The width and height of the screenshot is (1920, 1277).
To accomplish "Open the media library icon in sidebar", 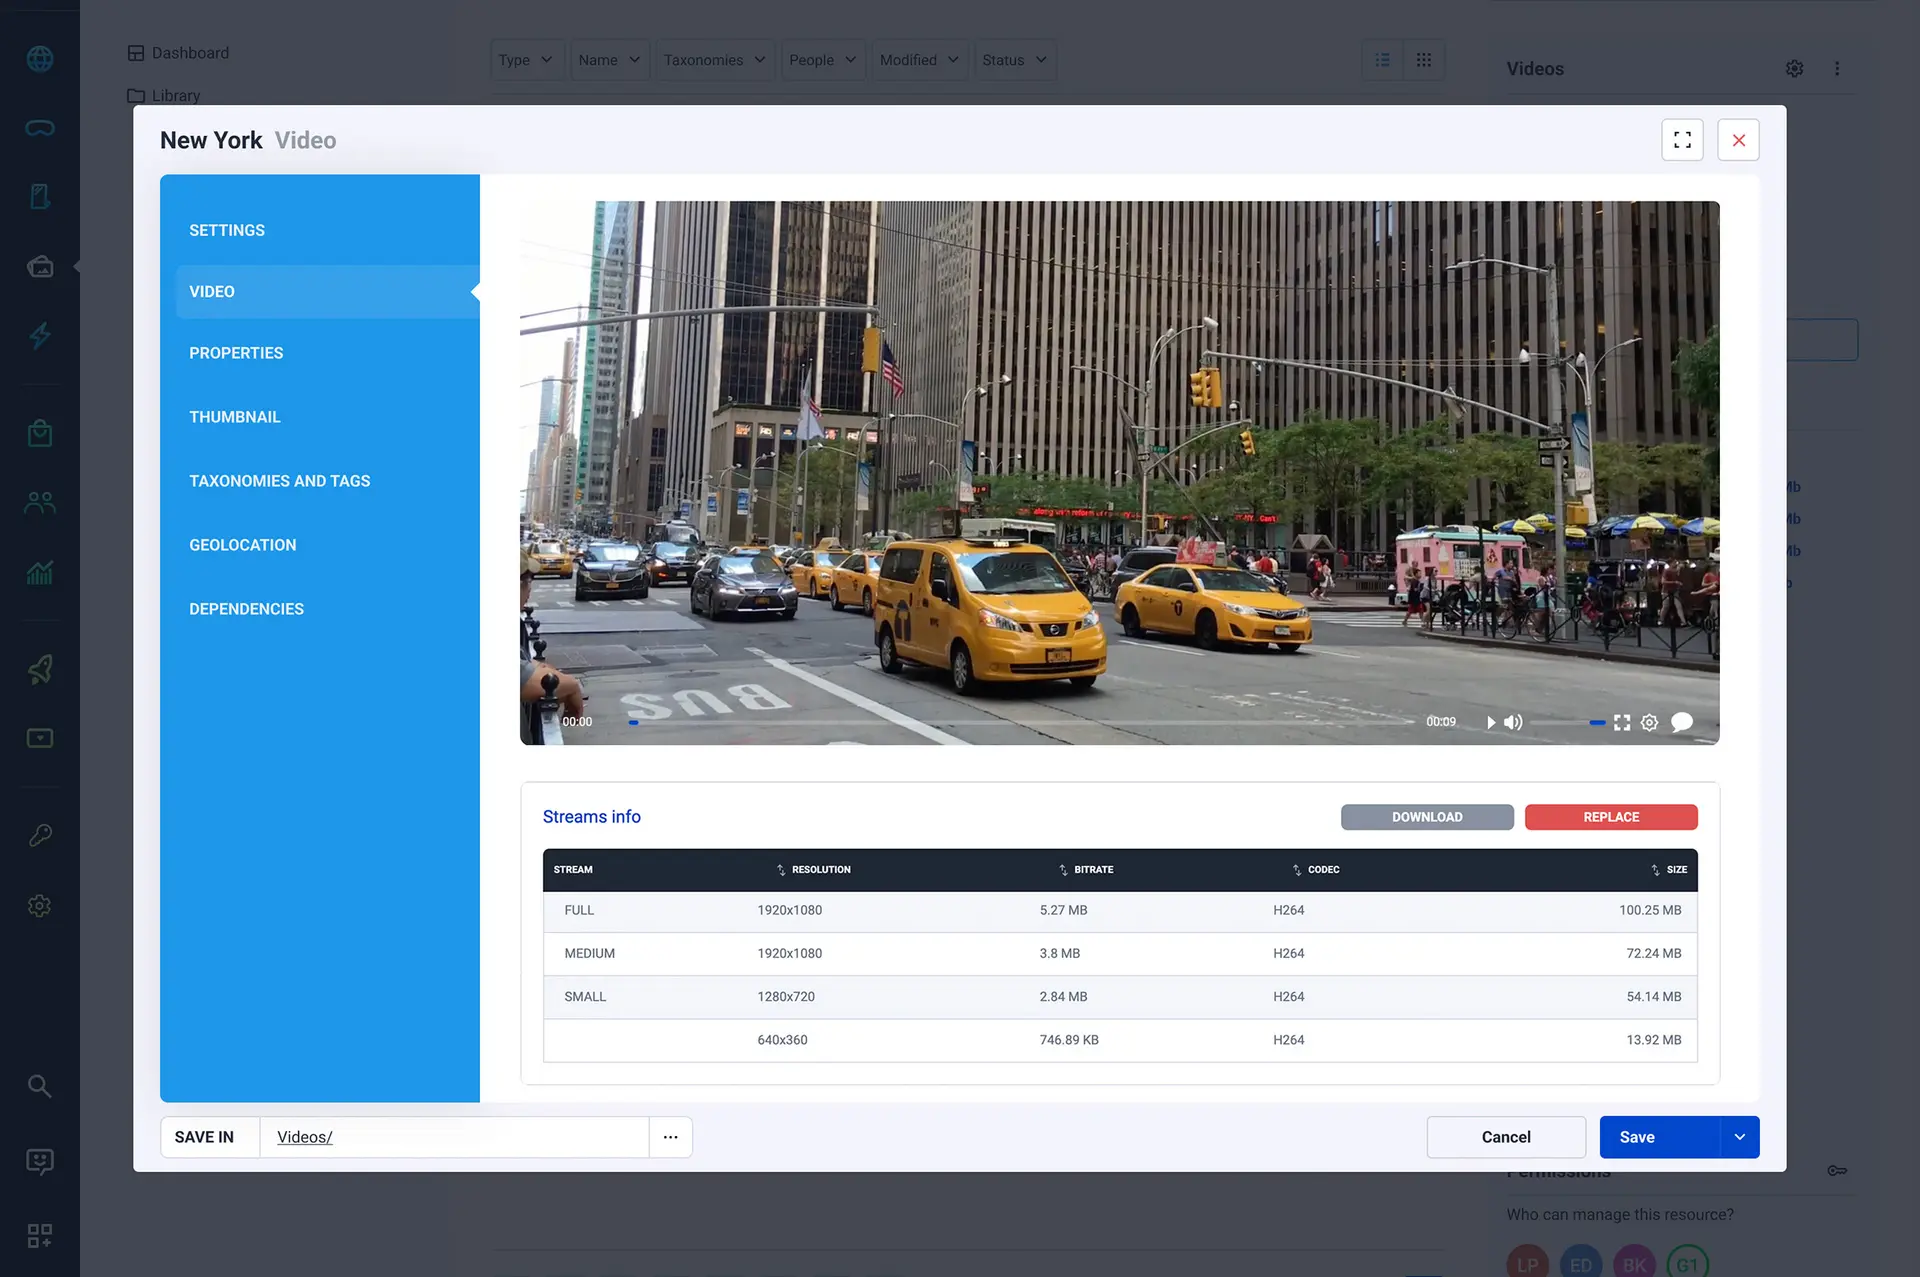I will click(40, 266).
